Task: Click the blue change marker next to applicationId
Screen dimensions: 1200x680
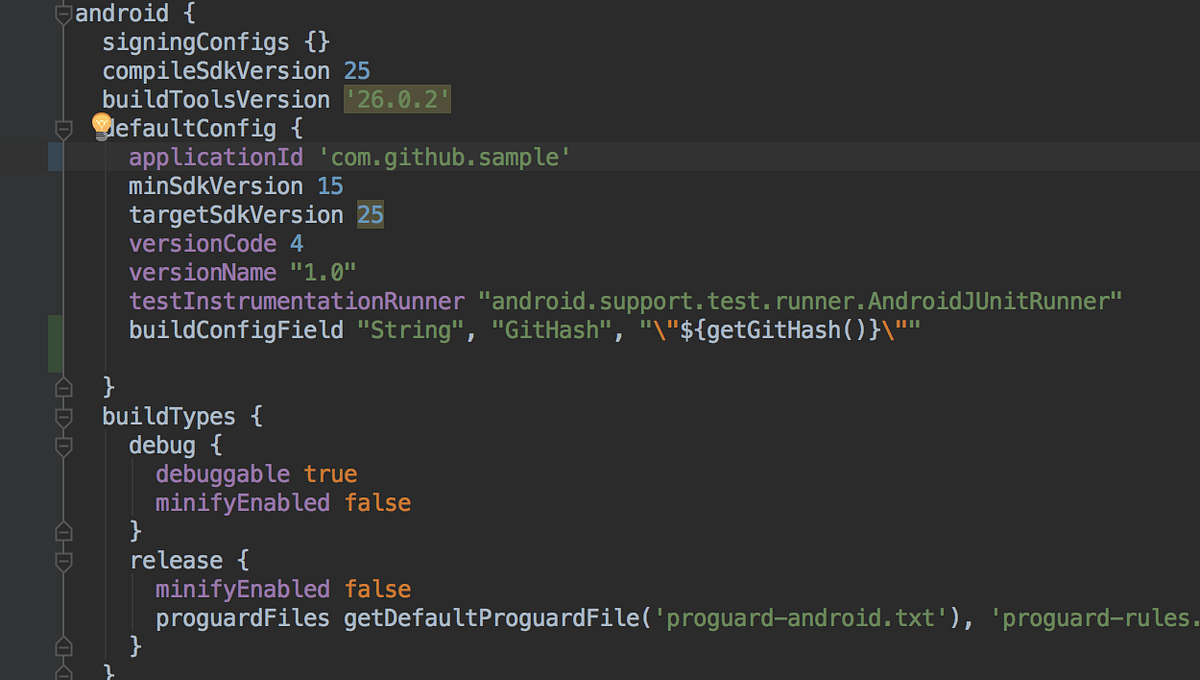Action: 55,157
